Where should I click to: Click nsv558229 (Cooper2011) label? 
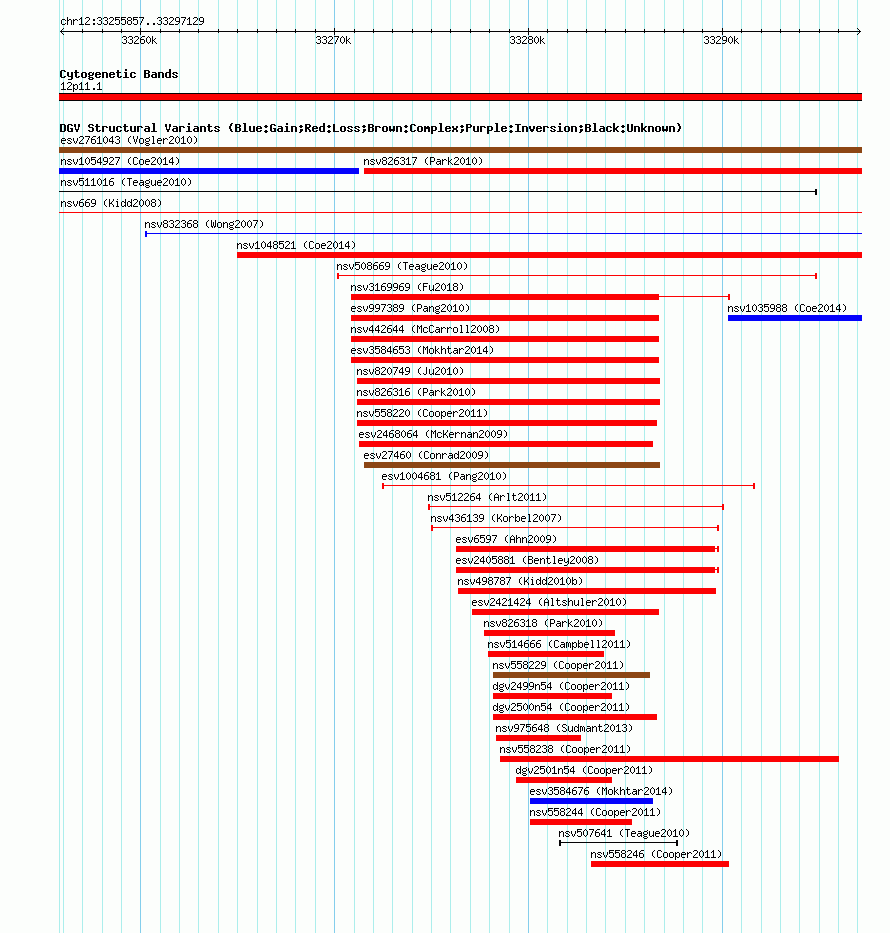[559, 666]
